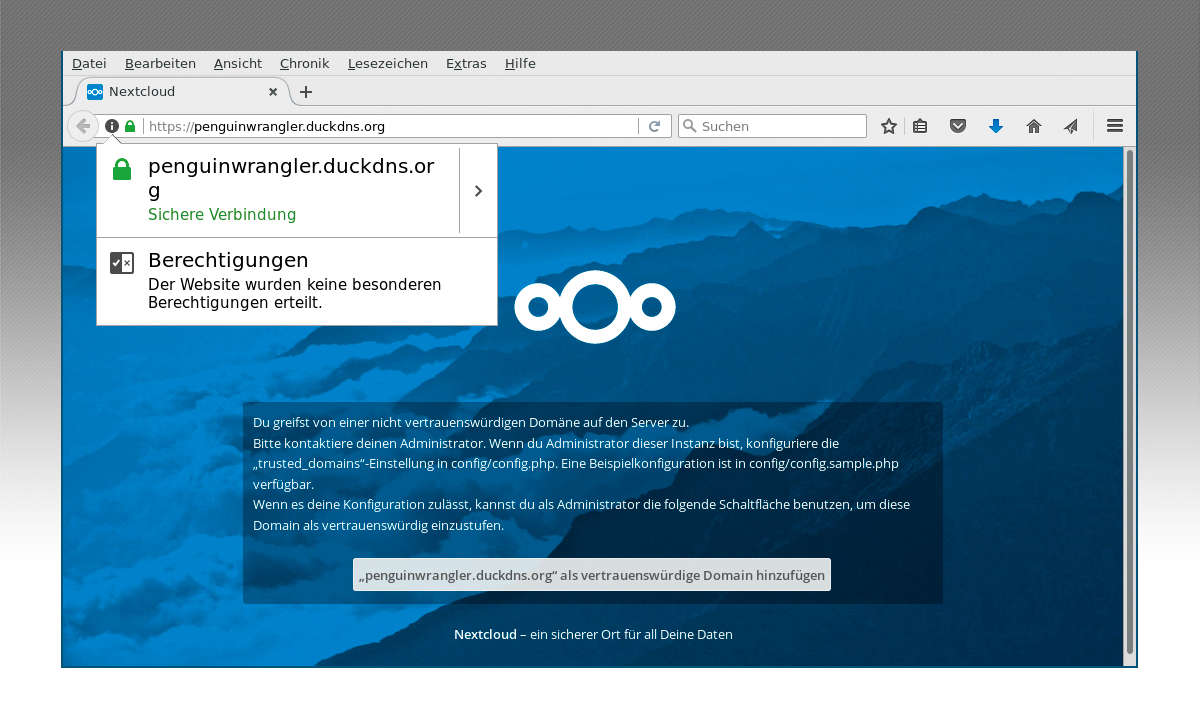Bookmark this page with star icon

pos(888,126)
